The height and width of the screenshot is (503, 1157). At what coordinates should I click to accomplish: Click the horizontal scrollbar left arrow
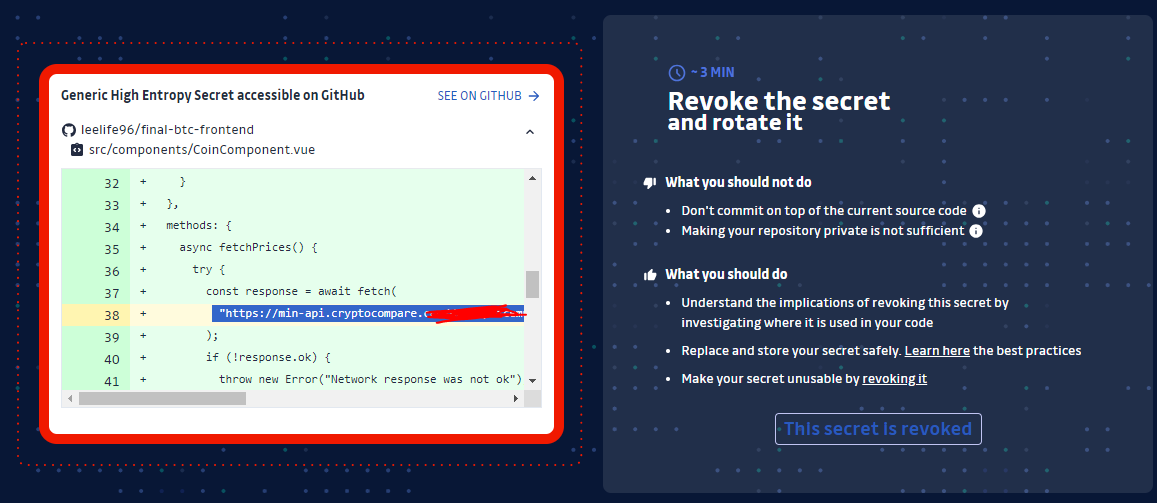70,398
